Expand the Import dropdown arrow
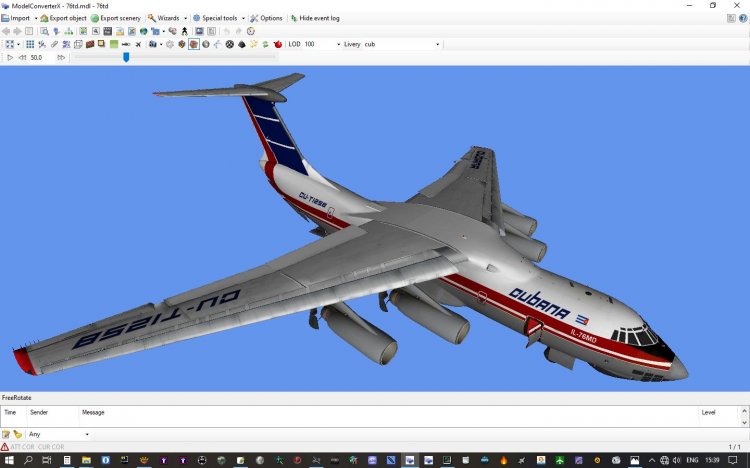The width and height of the screenshot is (750, 468). point(36,18)
